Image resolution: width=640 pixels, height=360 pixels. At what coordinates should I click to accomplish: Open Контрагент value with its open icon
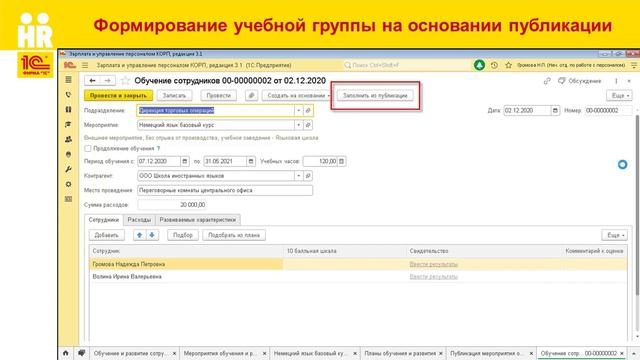pyautogui.click(x=308, y=176)
